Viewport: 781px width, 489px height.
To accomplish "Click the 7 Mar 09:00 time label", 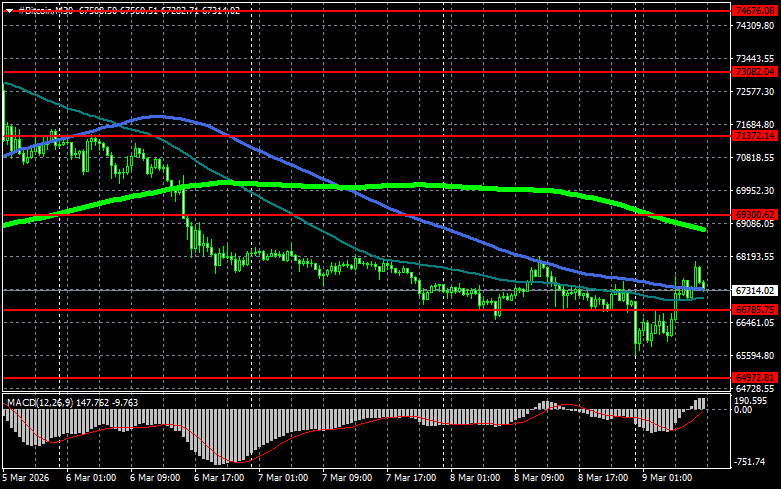I will [347, 478].
